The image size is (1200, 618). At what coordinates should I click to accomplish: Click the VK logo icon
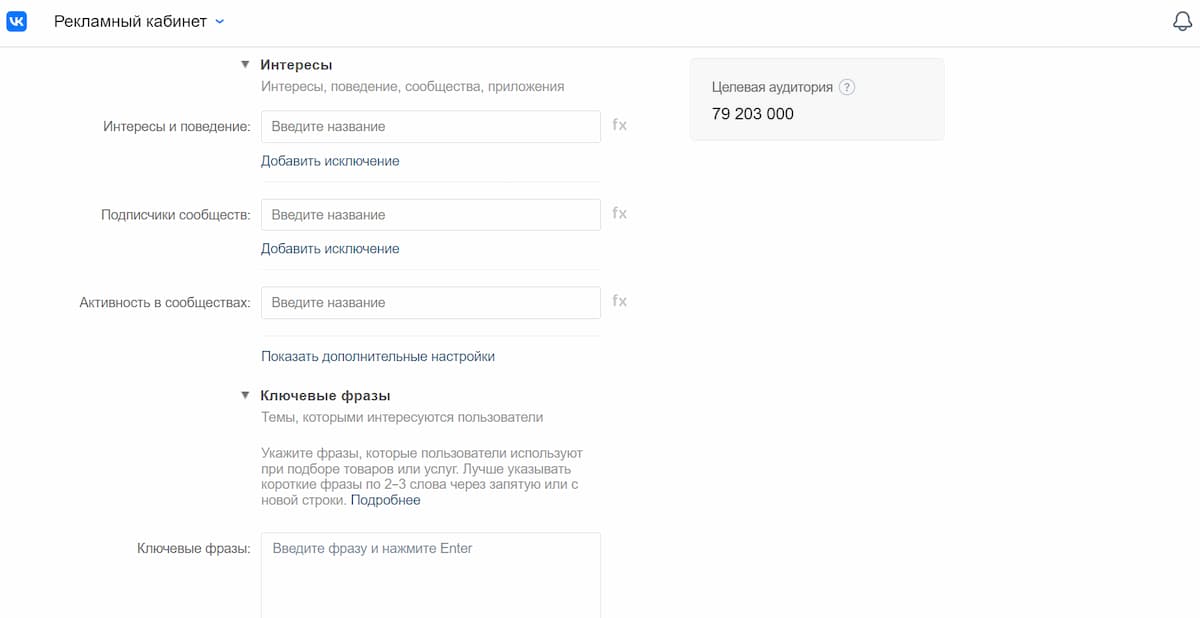[x=17, y=21]
